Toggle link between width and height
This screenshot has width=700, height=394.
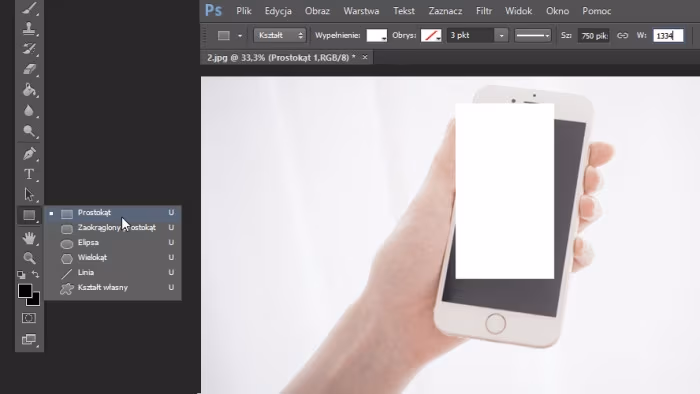622,35
